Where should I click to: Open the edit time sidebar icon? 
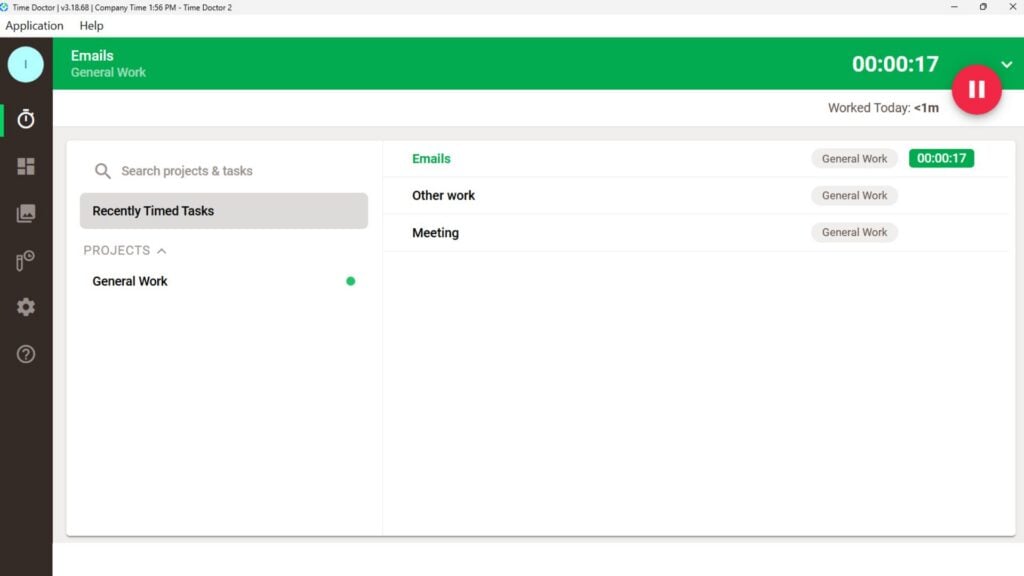click(25, 260)
